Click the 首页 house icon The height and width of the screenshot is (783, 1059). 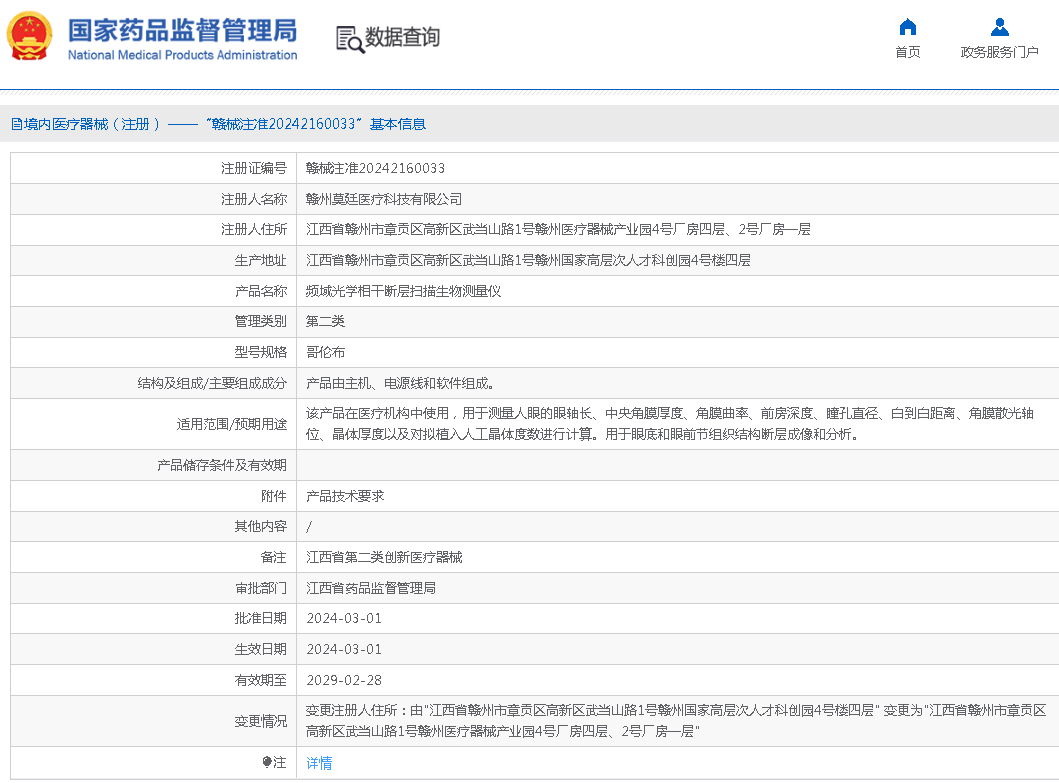(x=907, y=27)
